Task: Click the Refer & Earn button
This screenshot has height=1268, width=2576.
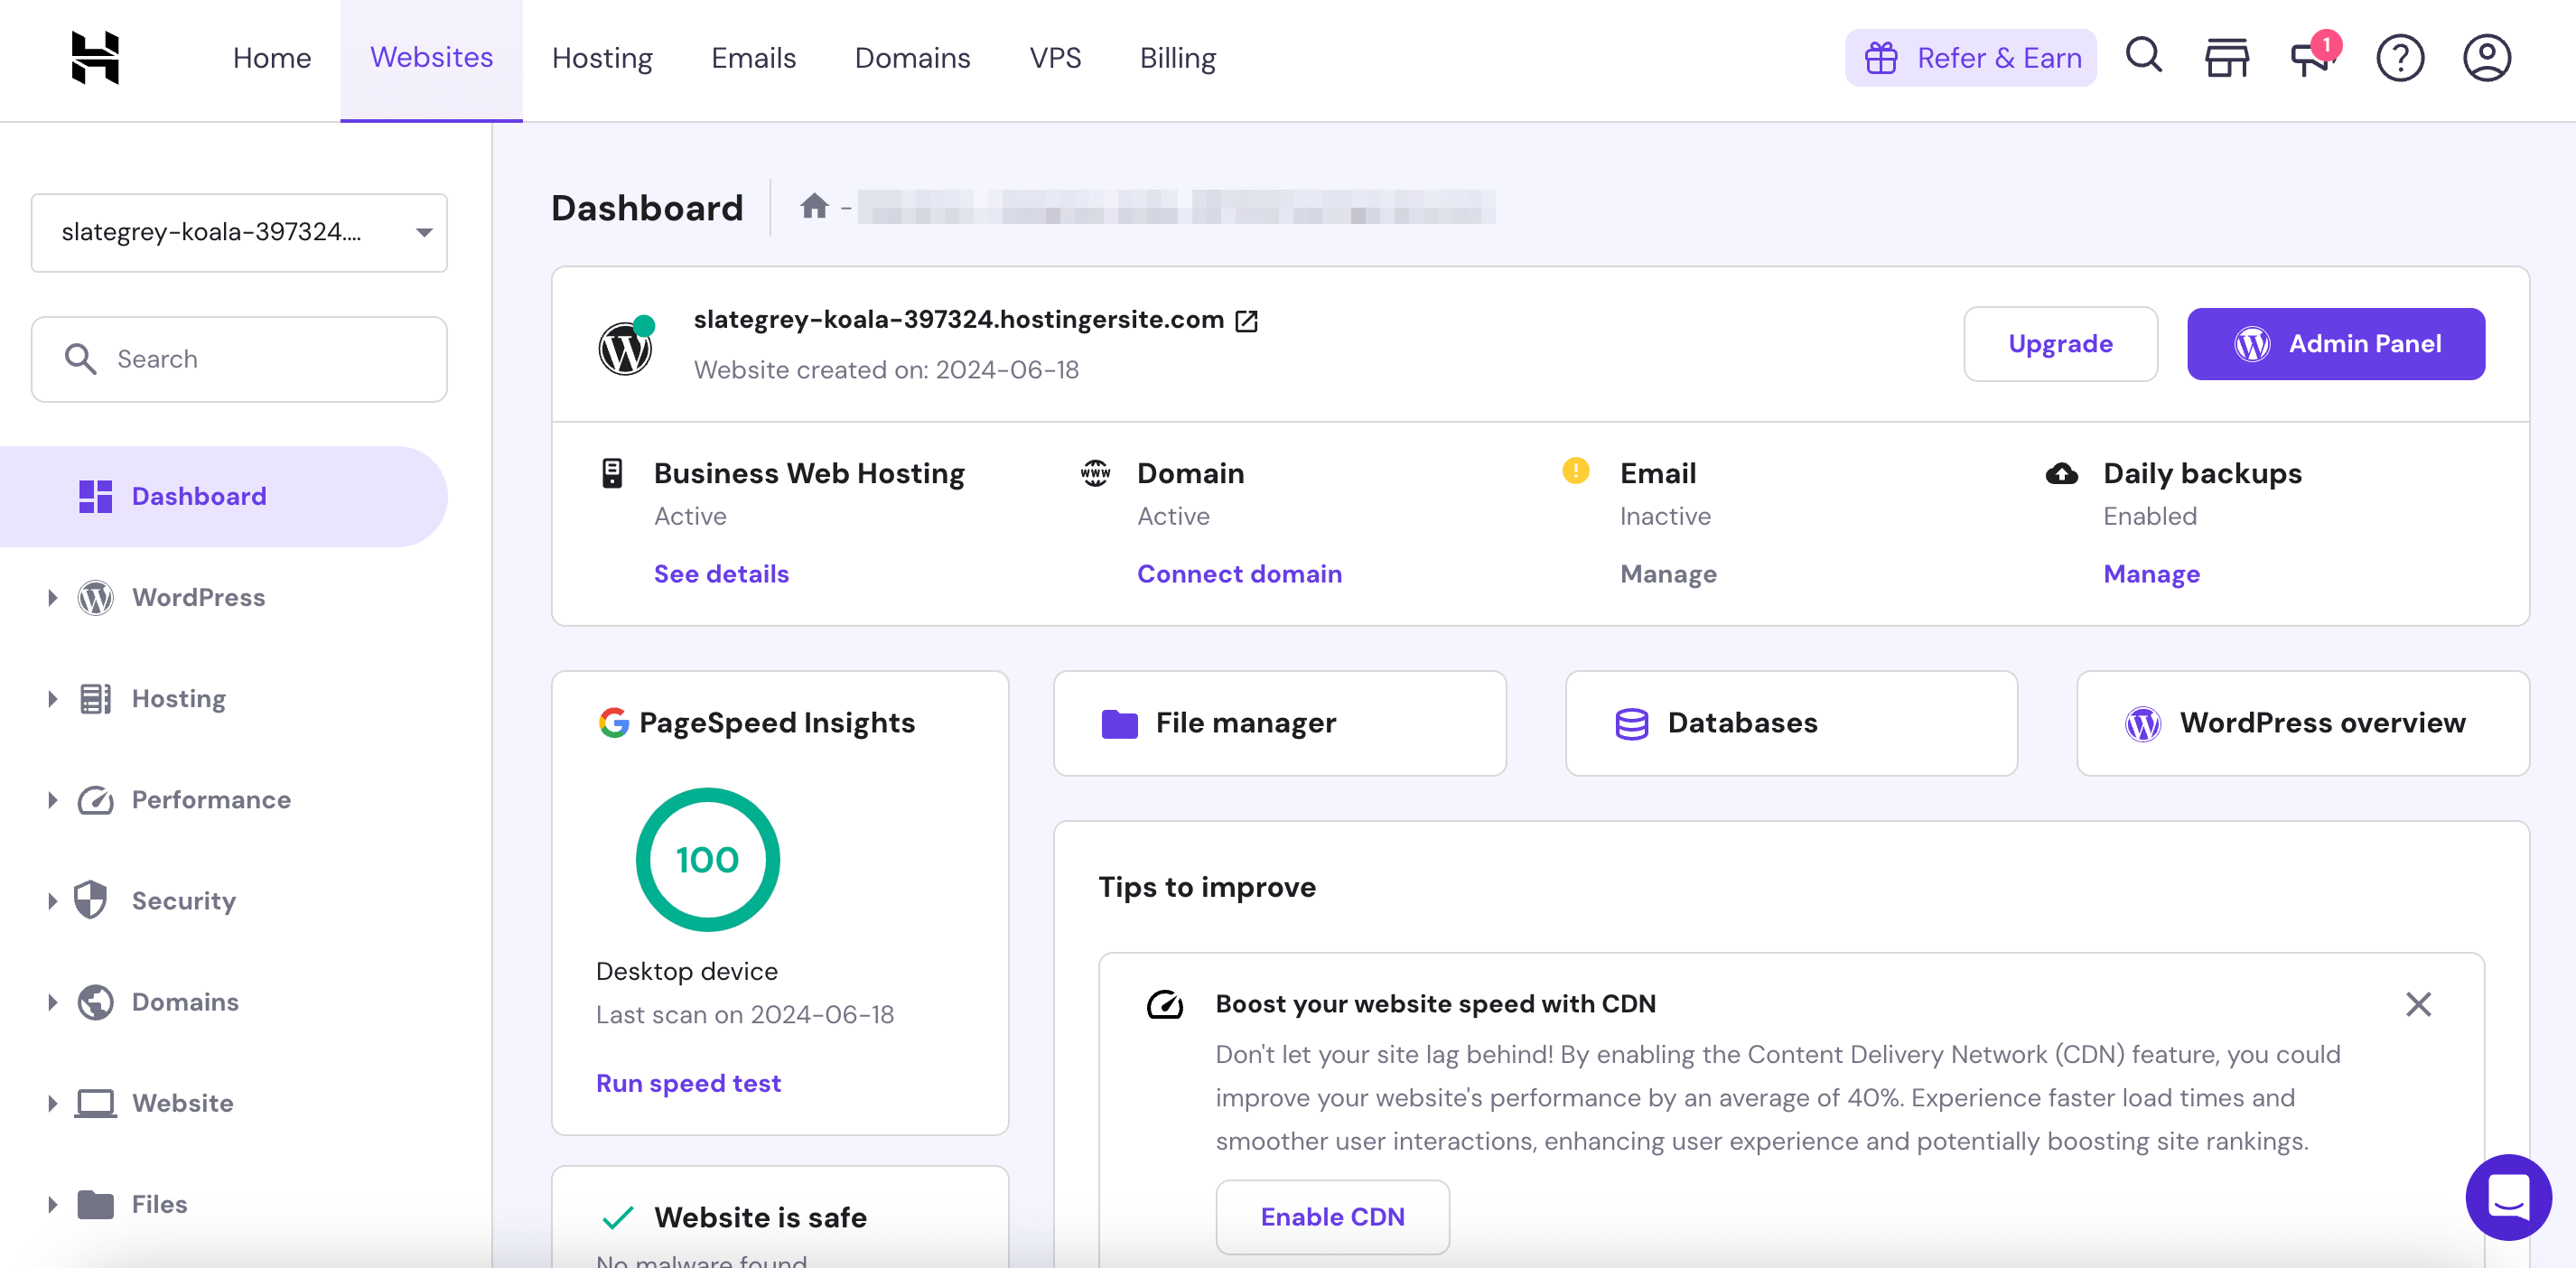Action: (1970, 58)
